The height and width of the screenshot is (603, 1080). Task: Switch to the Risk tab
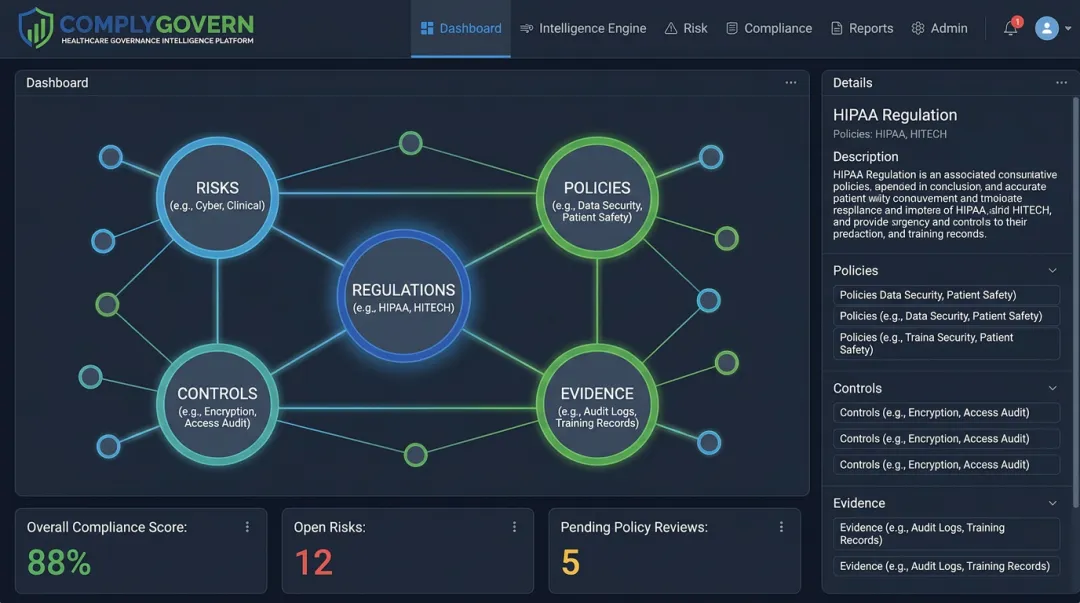[x=685, y=28]
